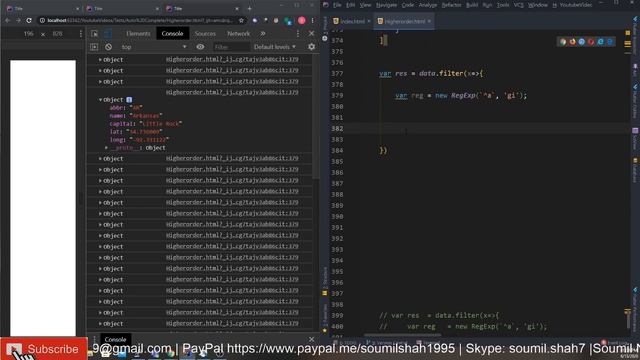Switch to the Elements tab

pos(138,34)
